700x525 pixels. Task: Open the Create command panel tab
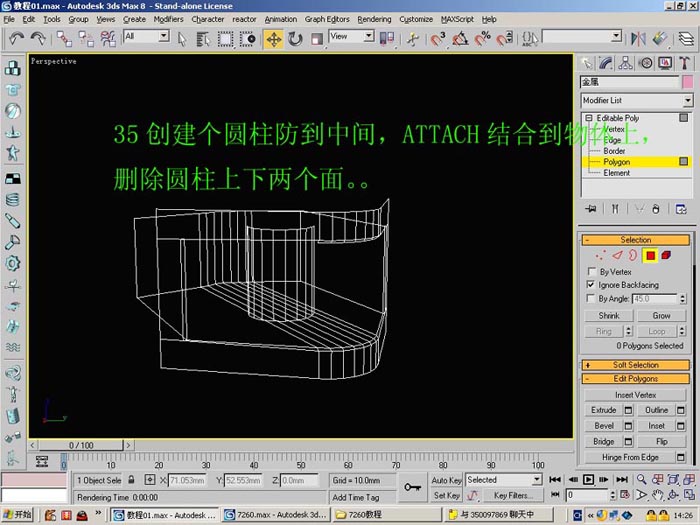pyautogui.click(x=587, y=63)
